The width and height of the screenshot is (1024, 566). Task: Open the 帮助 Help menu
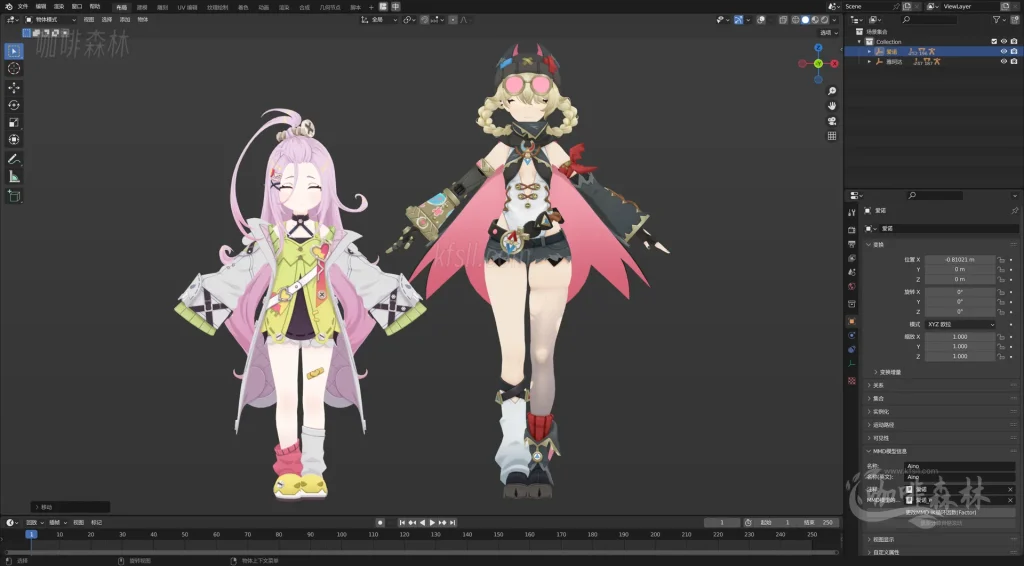[95, 7]
